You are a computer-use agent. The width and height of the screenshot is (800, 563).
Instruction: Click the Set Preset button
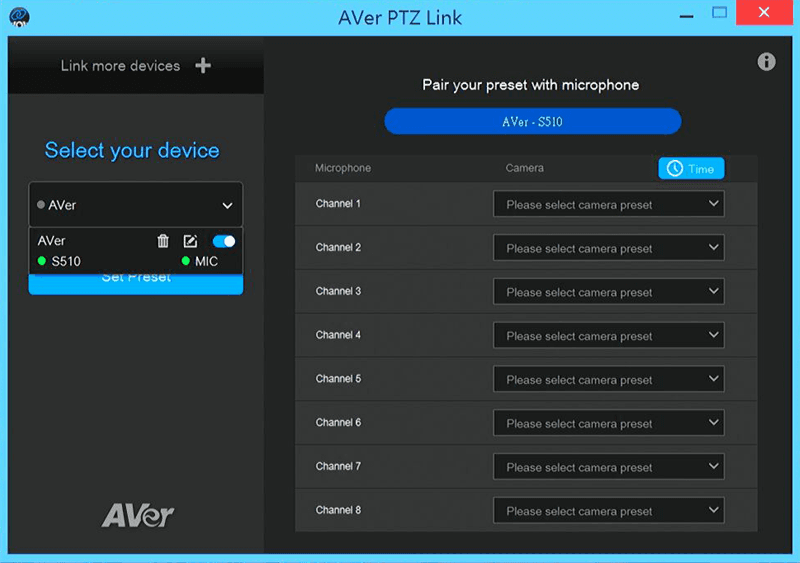(x=136, y=284)
